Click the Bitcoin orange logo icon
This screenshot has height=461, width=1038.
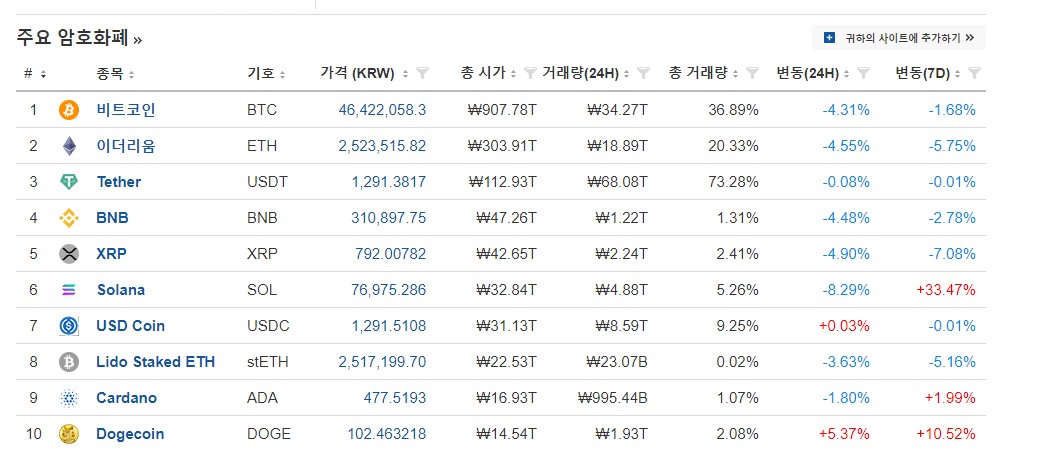(69, 110)
